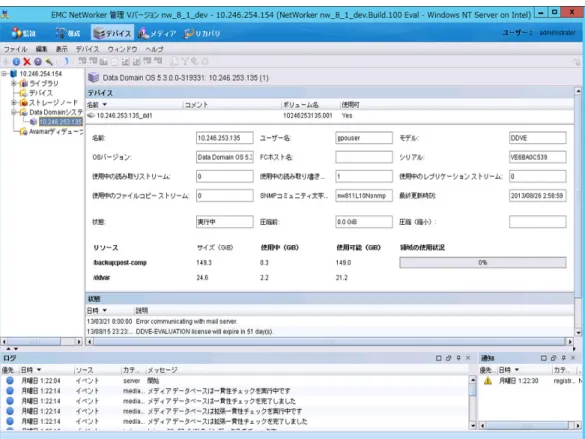Select the Avamar deduplication tree item
The image size is (585, 439).
(56, 131)
